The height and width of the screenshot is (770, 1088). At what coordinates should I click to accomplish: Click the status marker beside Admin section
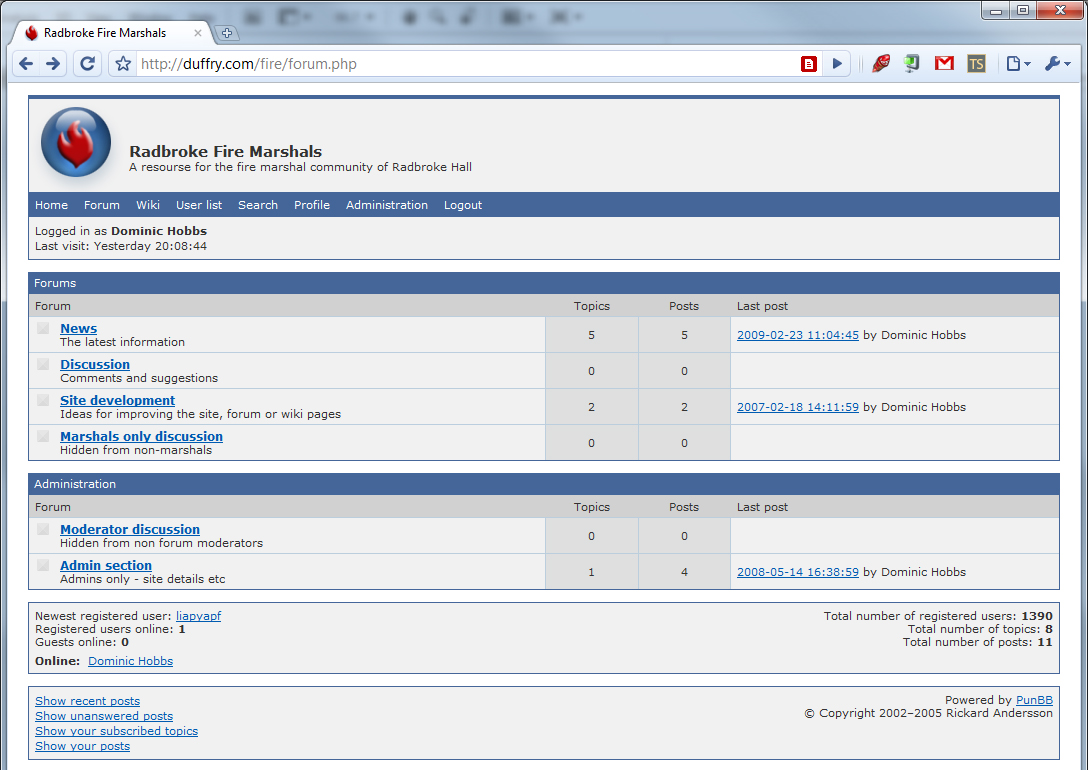point(43,565)
